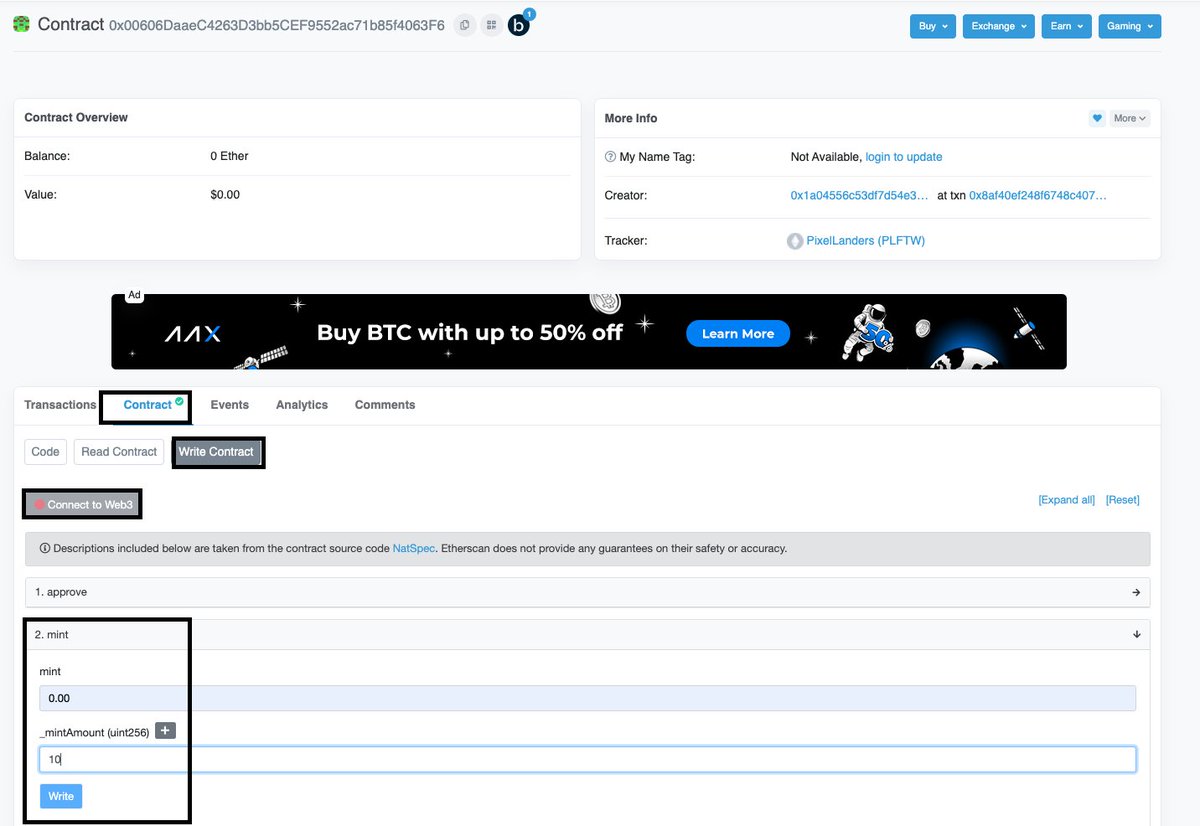Collapse the 2. mint function

pos(587,635)
